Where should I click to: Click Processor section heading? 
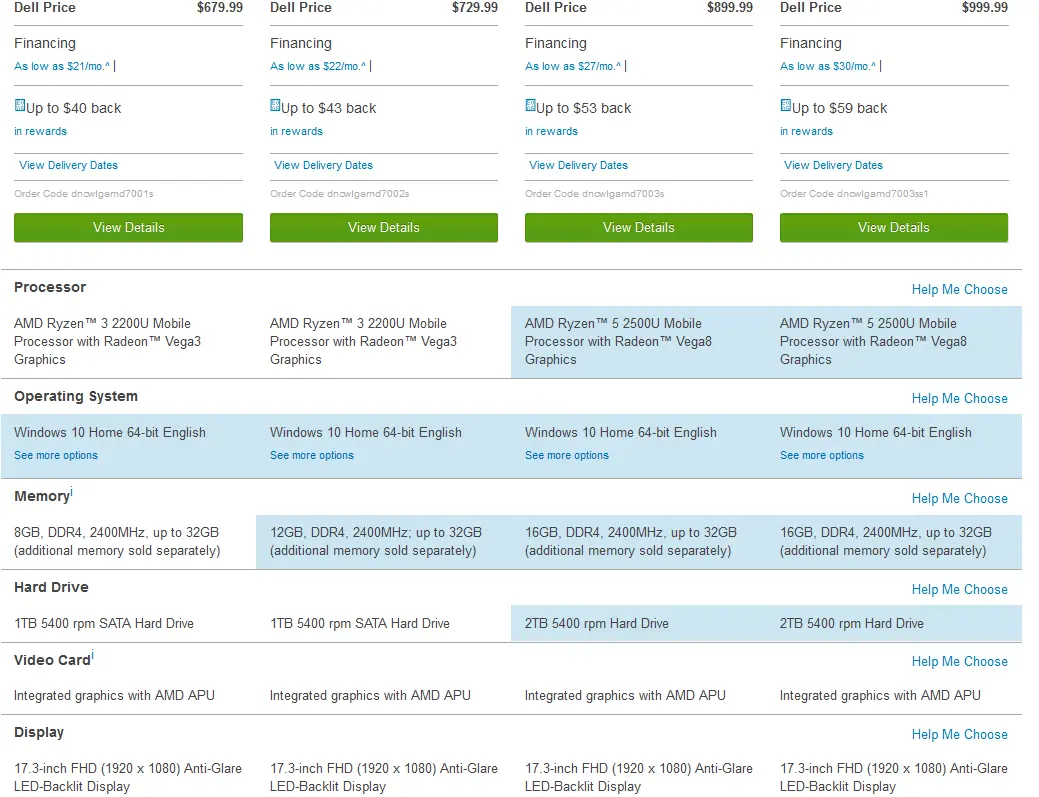coord(50,287)
